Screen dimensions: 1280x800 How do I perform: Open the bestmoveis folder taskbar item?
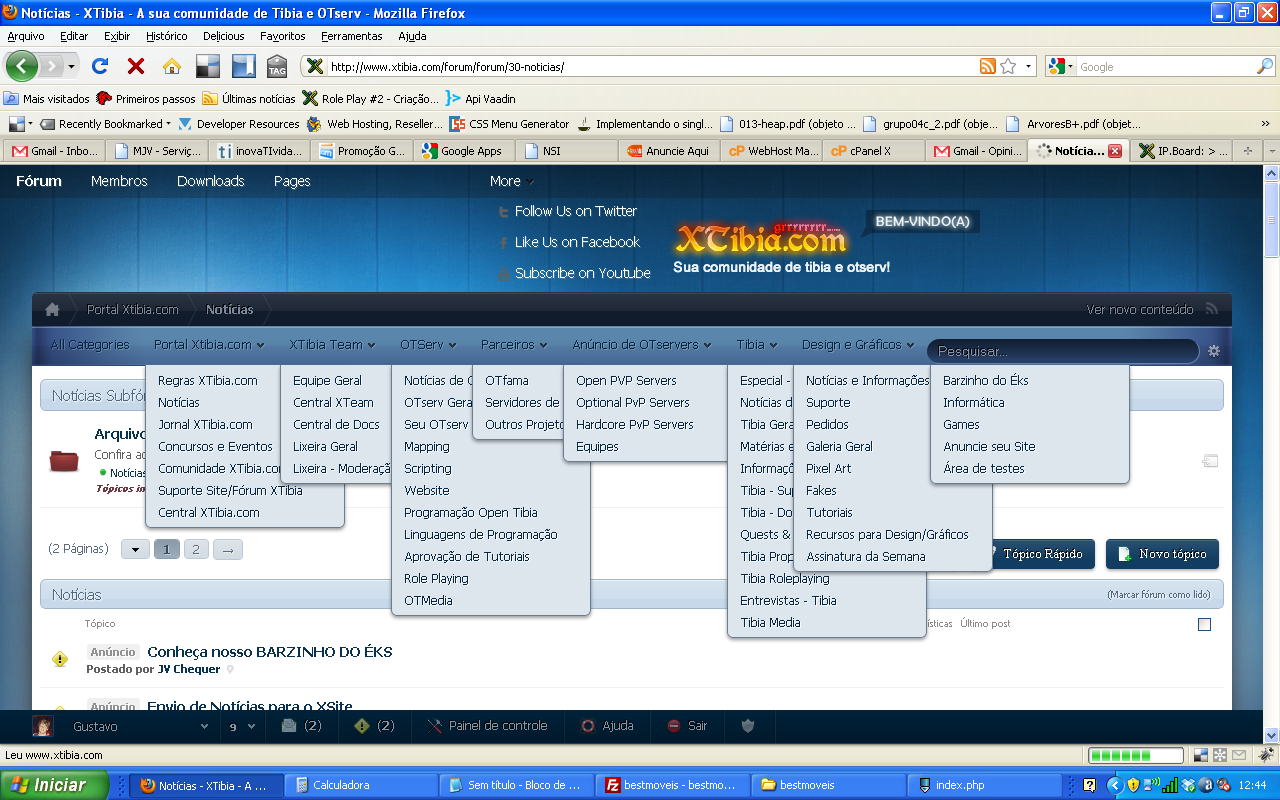(827, 785)
